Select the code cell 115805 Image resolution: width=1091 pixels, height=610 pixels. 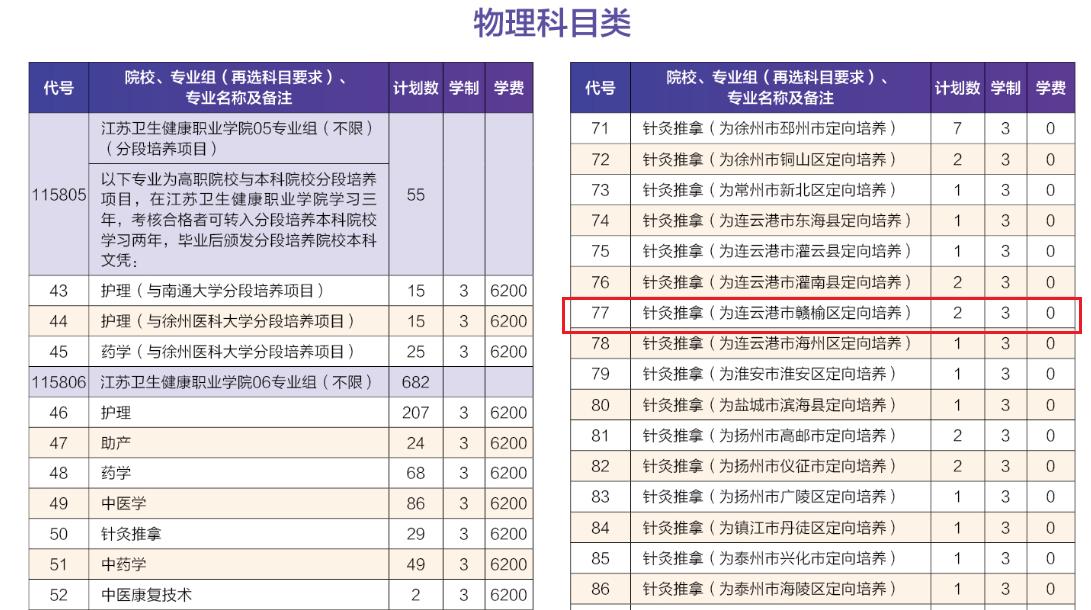click(x=59, y=195)
